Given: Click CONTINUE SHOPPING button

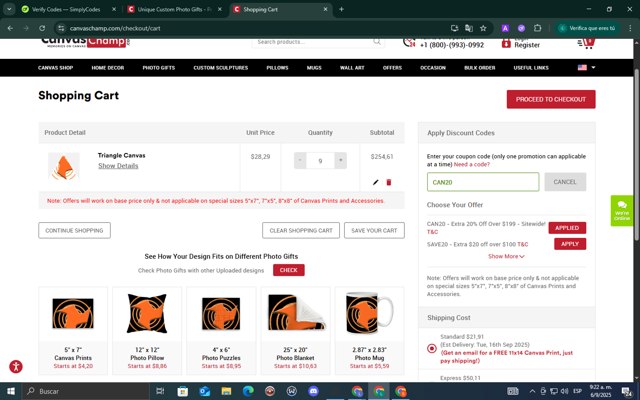Looking at the screenshot, I should click(74, 230).
